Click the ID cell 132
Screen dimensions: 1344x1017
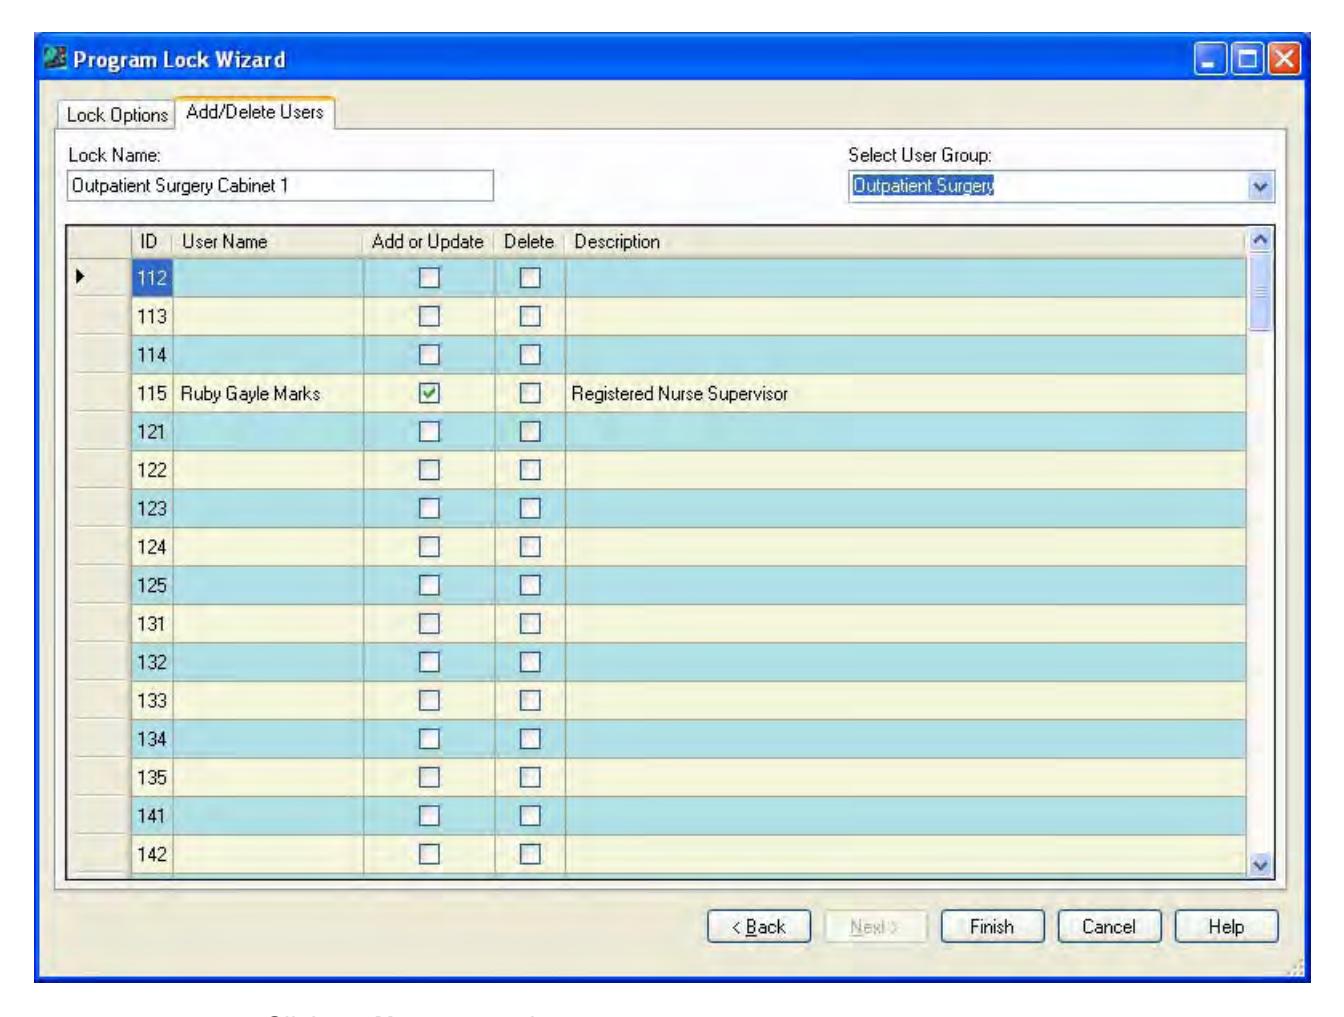152,663
